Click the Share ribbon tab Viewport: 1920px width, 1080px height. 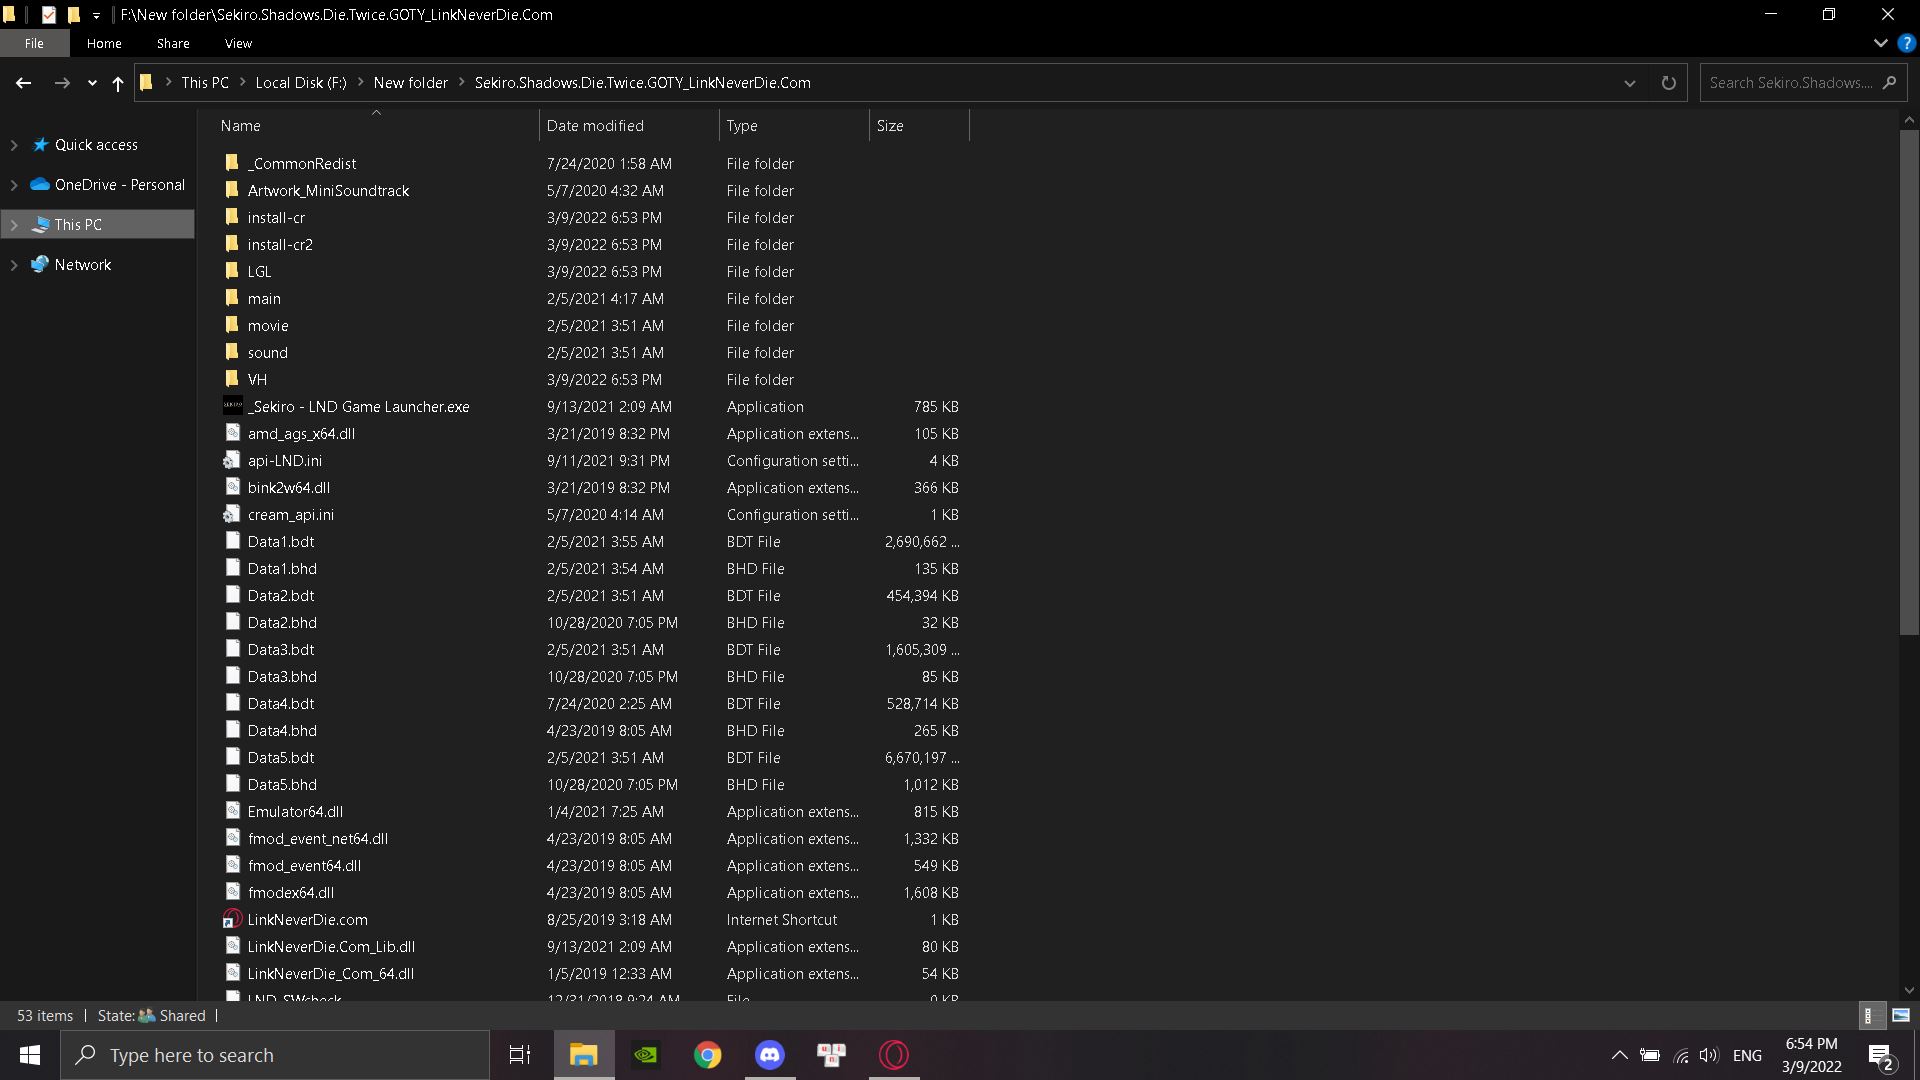[x=173, y=44]
